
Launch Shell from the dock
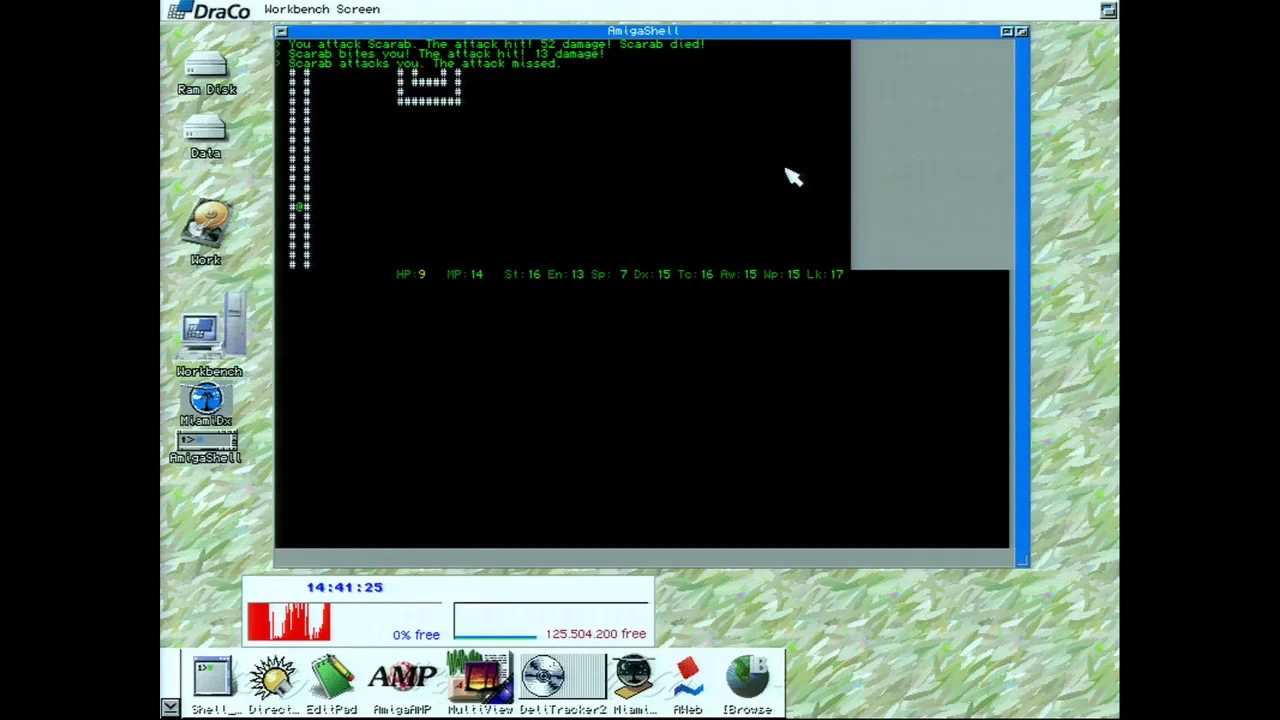click(213, 684)
